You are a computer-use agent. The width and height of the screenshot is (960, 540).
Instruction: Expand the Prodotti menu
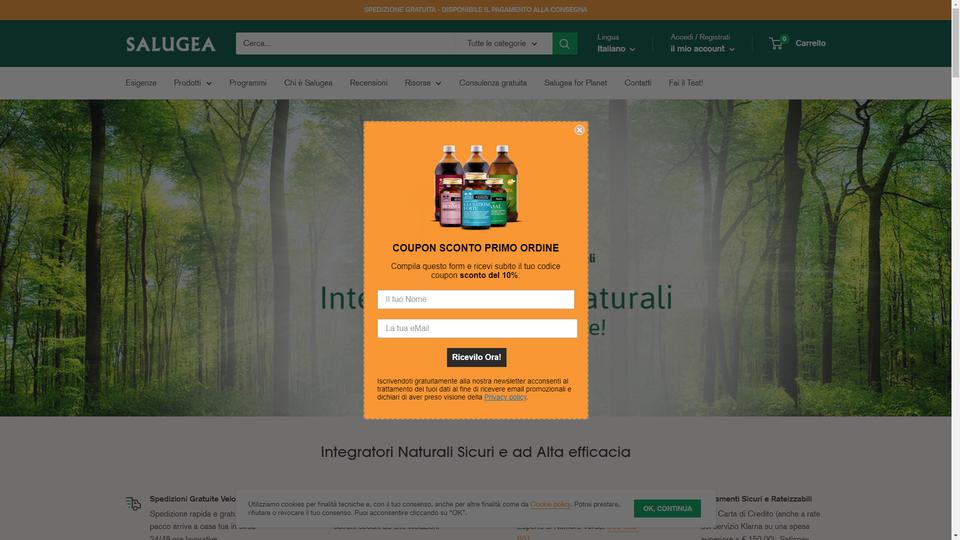[x=192, y=83]
